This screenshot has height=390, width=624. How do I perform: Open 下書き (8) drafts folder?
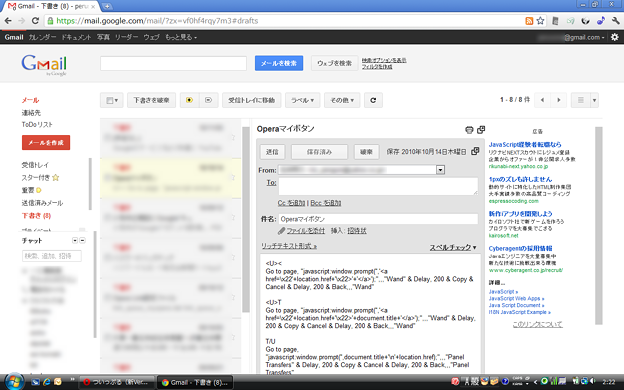(x=36, y=216)
